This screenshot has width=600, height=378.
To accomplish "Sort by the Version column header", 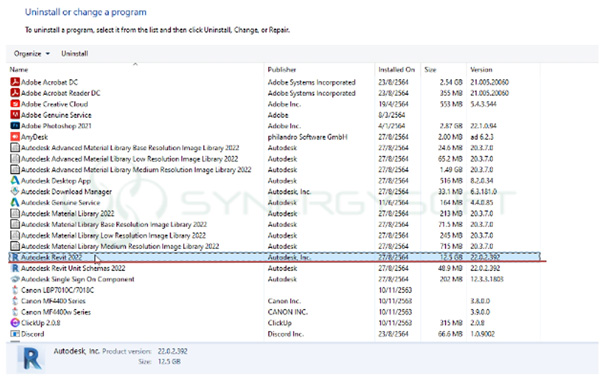I will tap(481, 70).
